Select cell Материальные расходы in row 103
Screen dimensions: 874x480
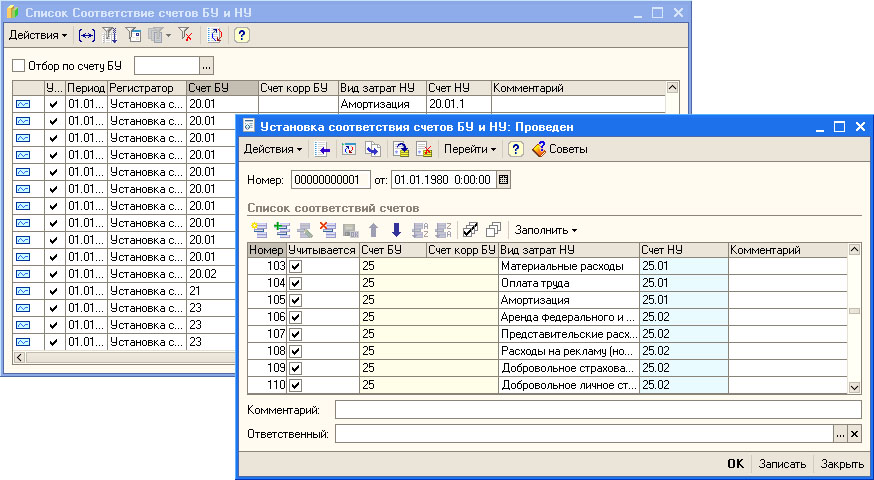coord(569,266)
